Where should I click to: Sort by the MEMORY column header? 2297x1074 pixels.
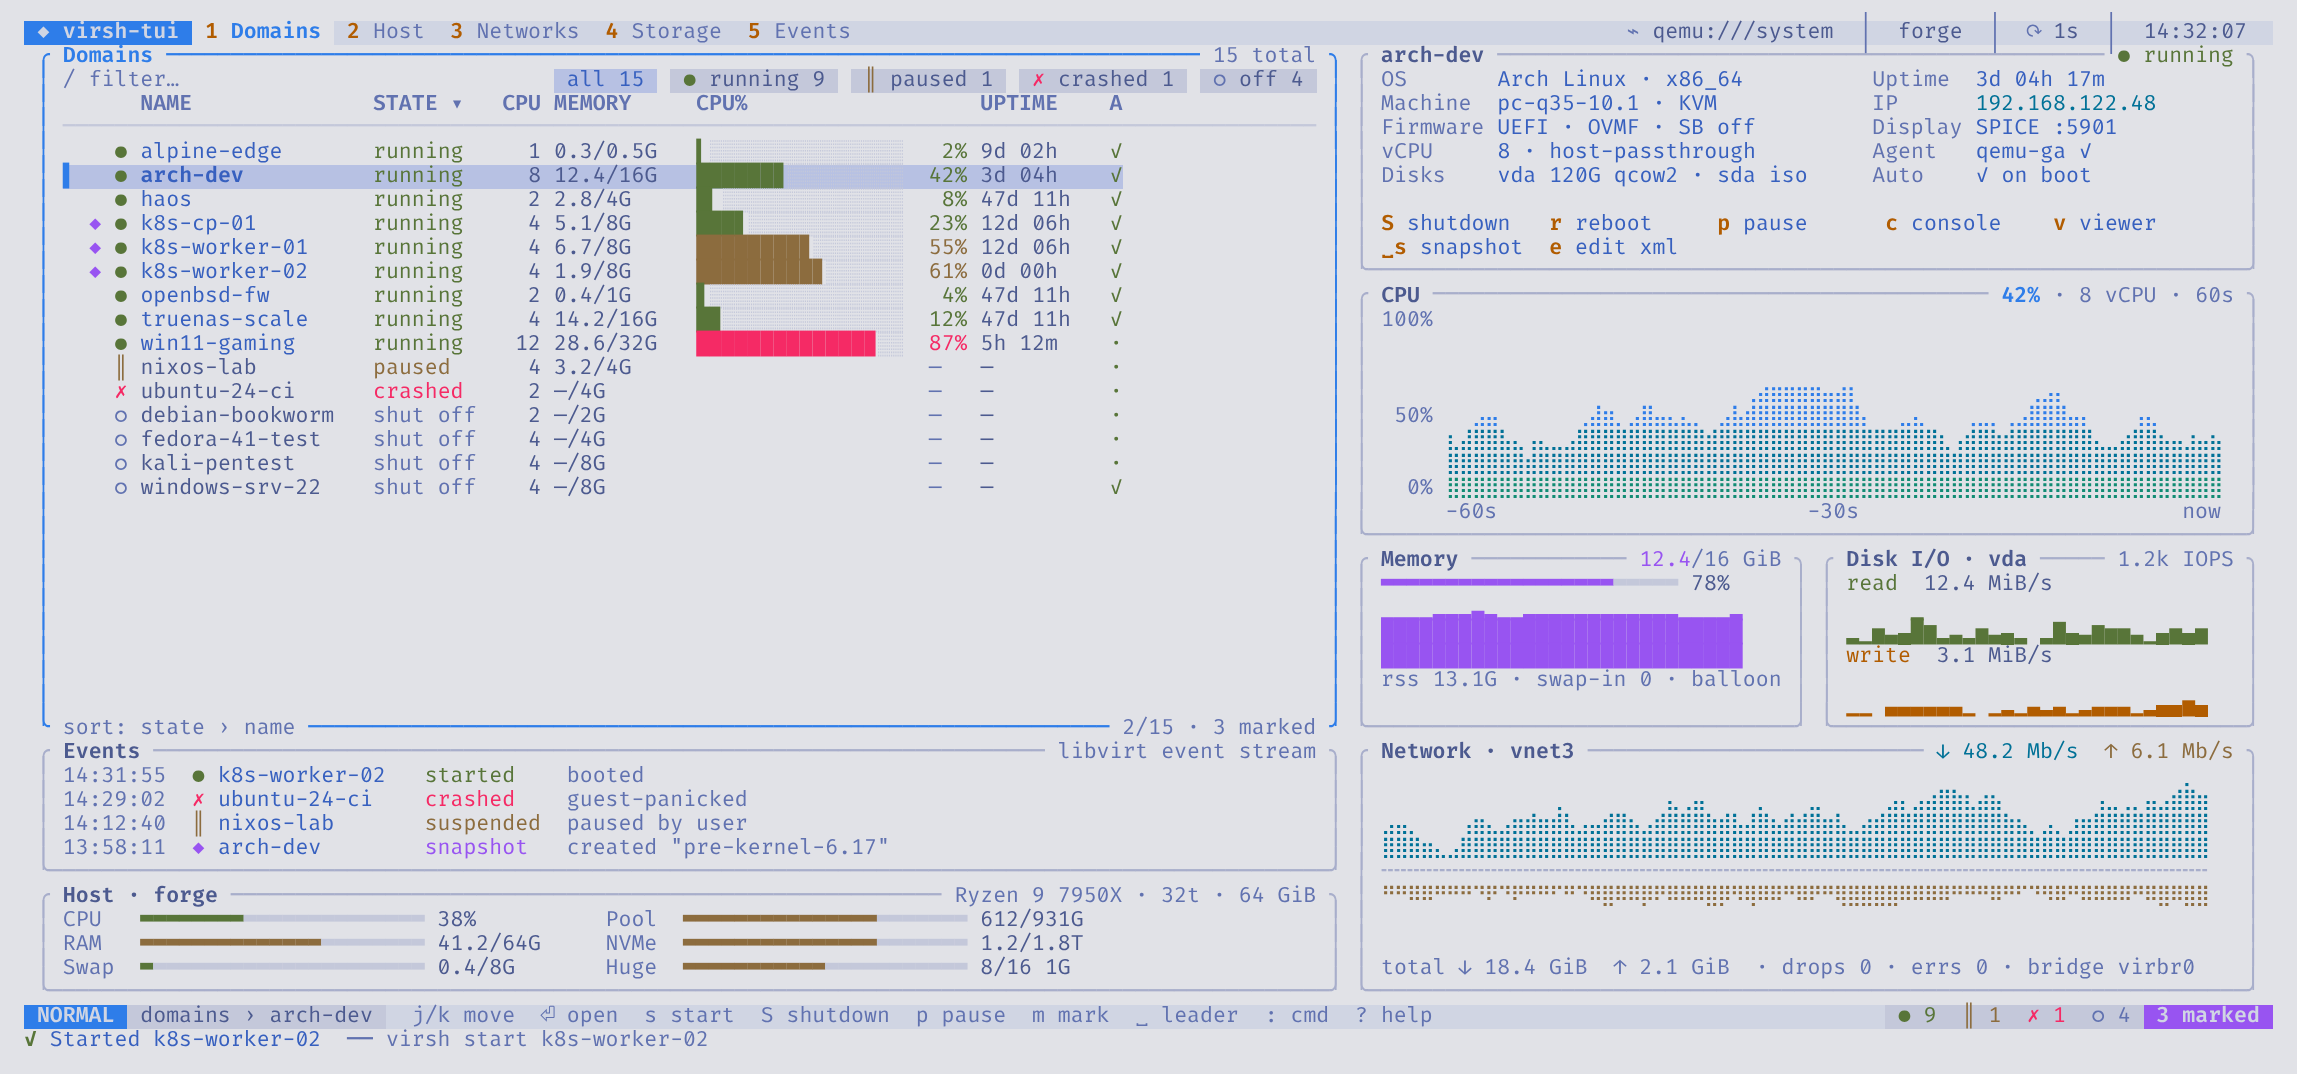point(592,103)
